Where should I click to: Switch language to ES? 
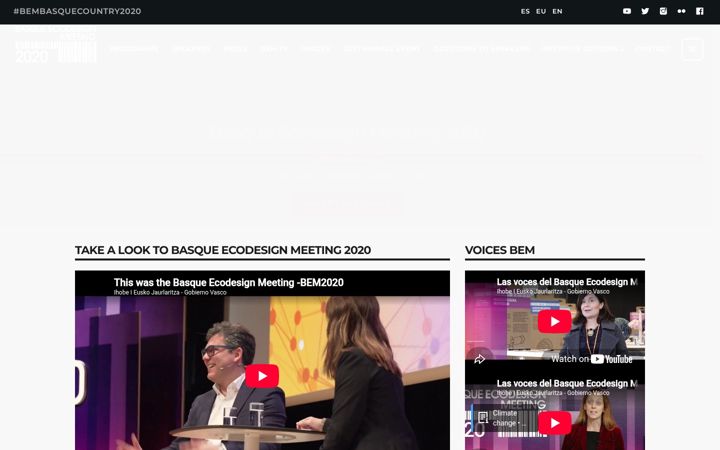(525, 11)
